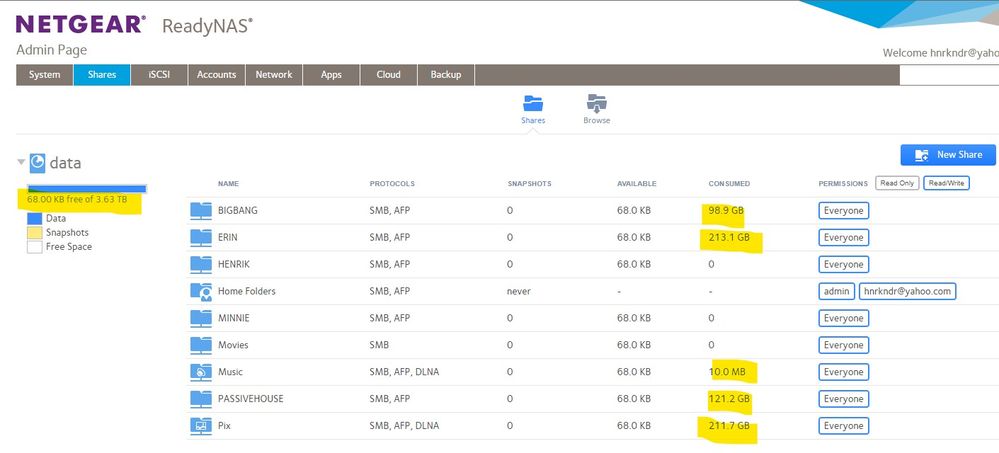The image size is (999, 453).
Task: Click the volume capacity usage bar
Action: pyautogui.click(x=87, y=188)
